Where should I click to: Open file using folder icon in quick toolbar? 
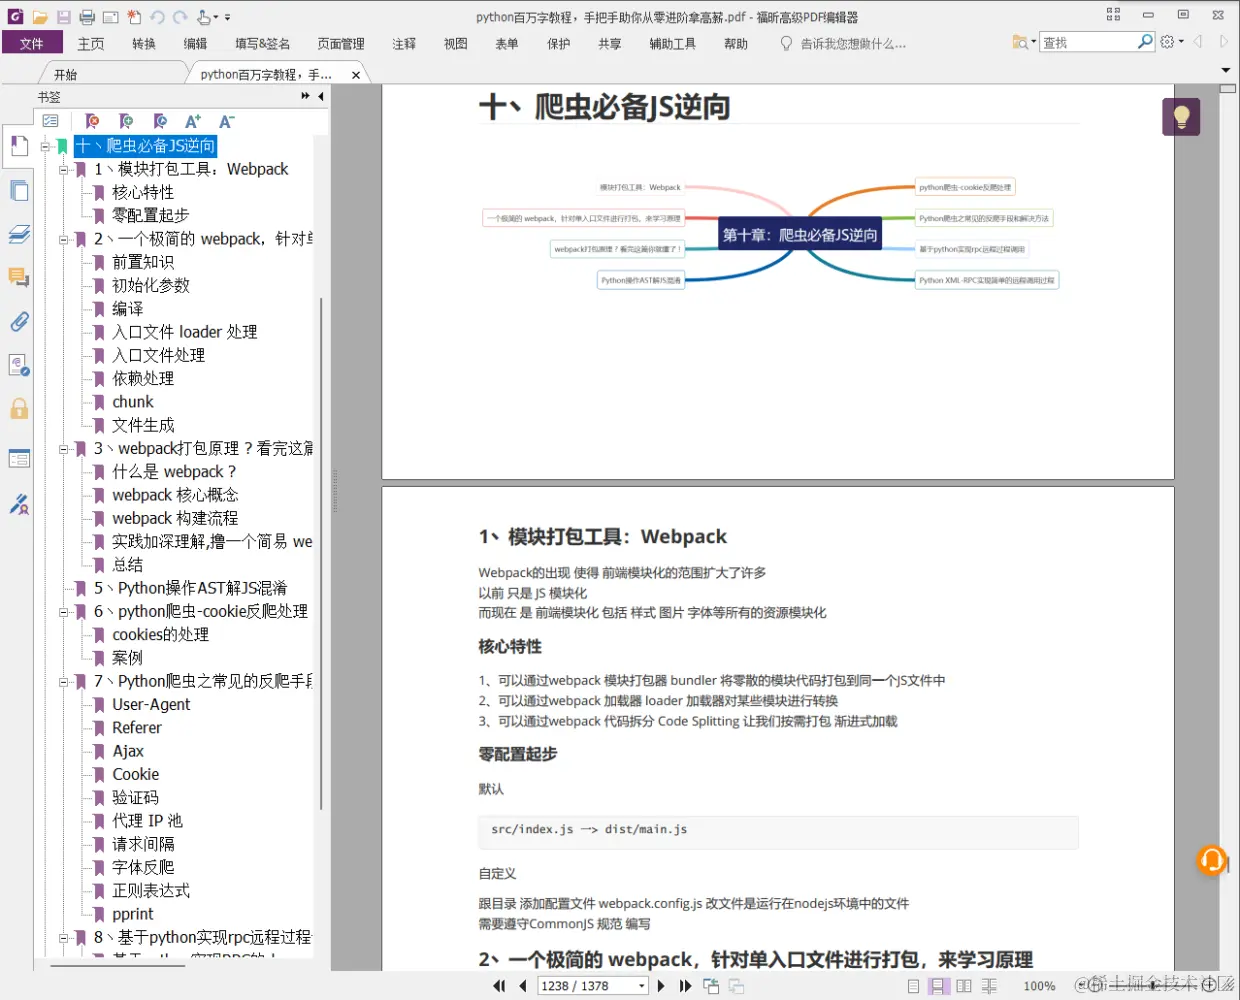point(40,17)
